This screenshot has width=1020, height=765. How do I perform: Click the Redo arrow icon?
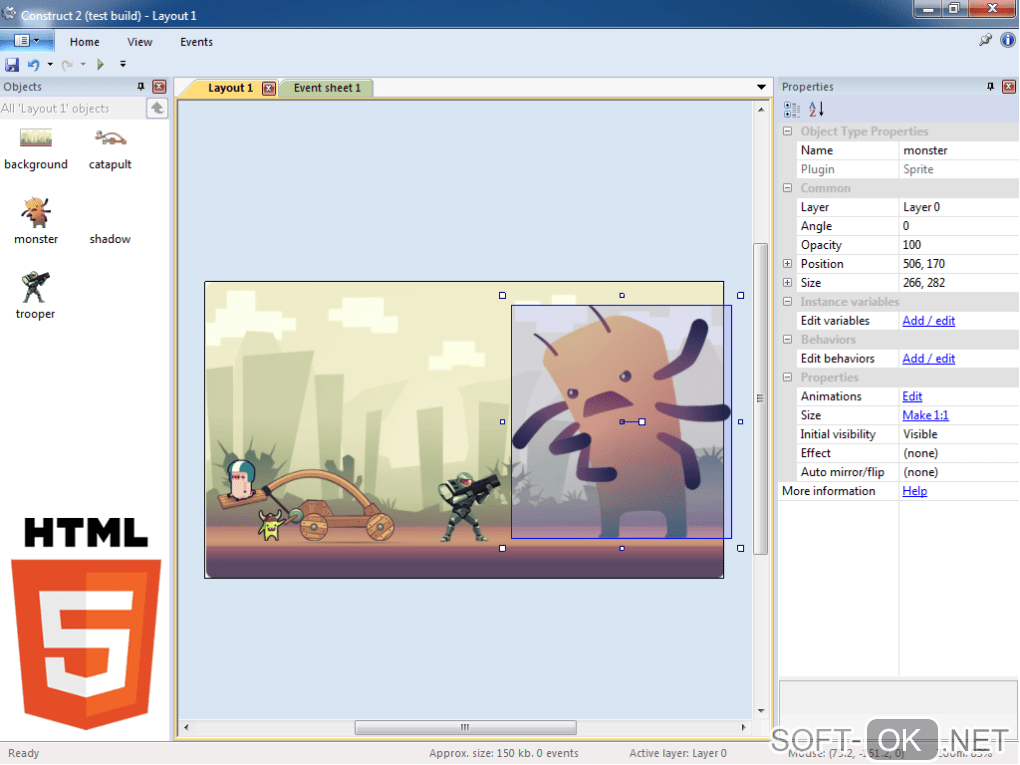66,64
